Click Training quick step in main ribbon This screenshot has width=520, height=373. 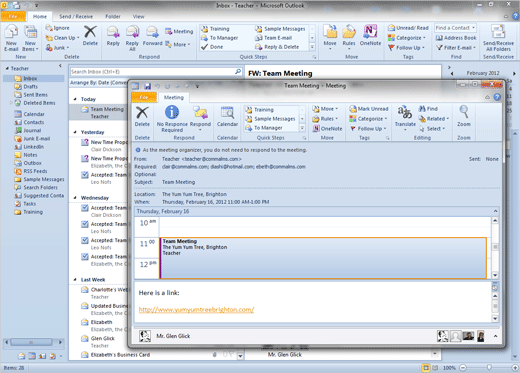215,29
